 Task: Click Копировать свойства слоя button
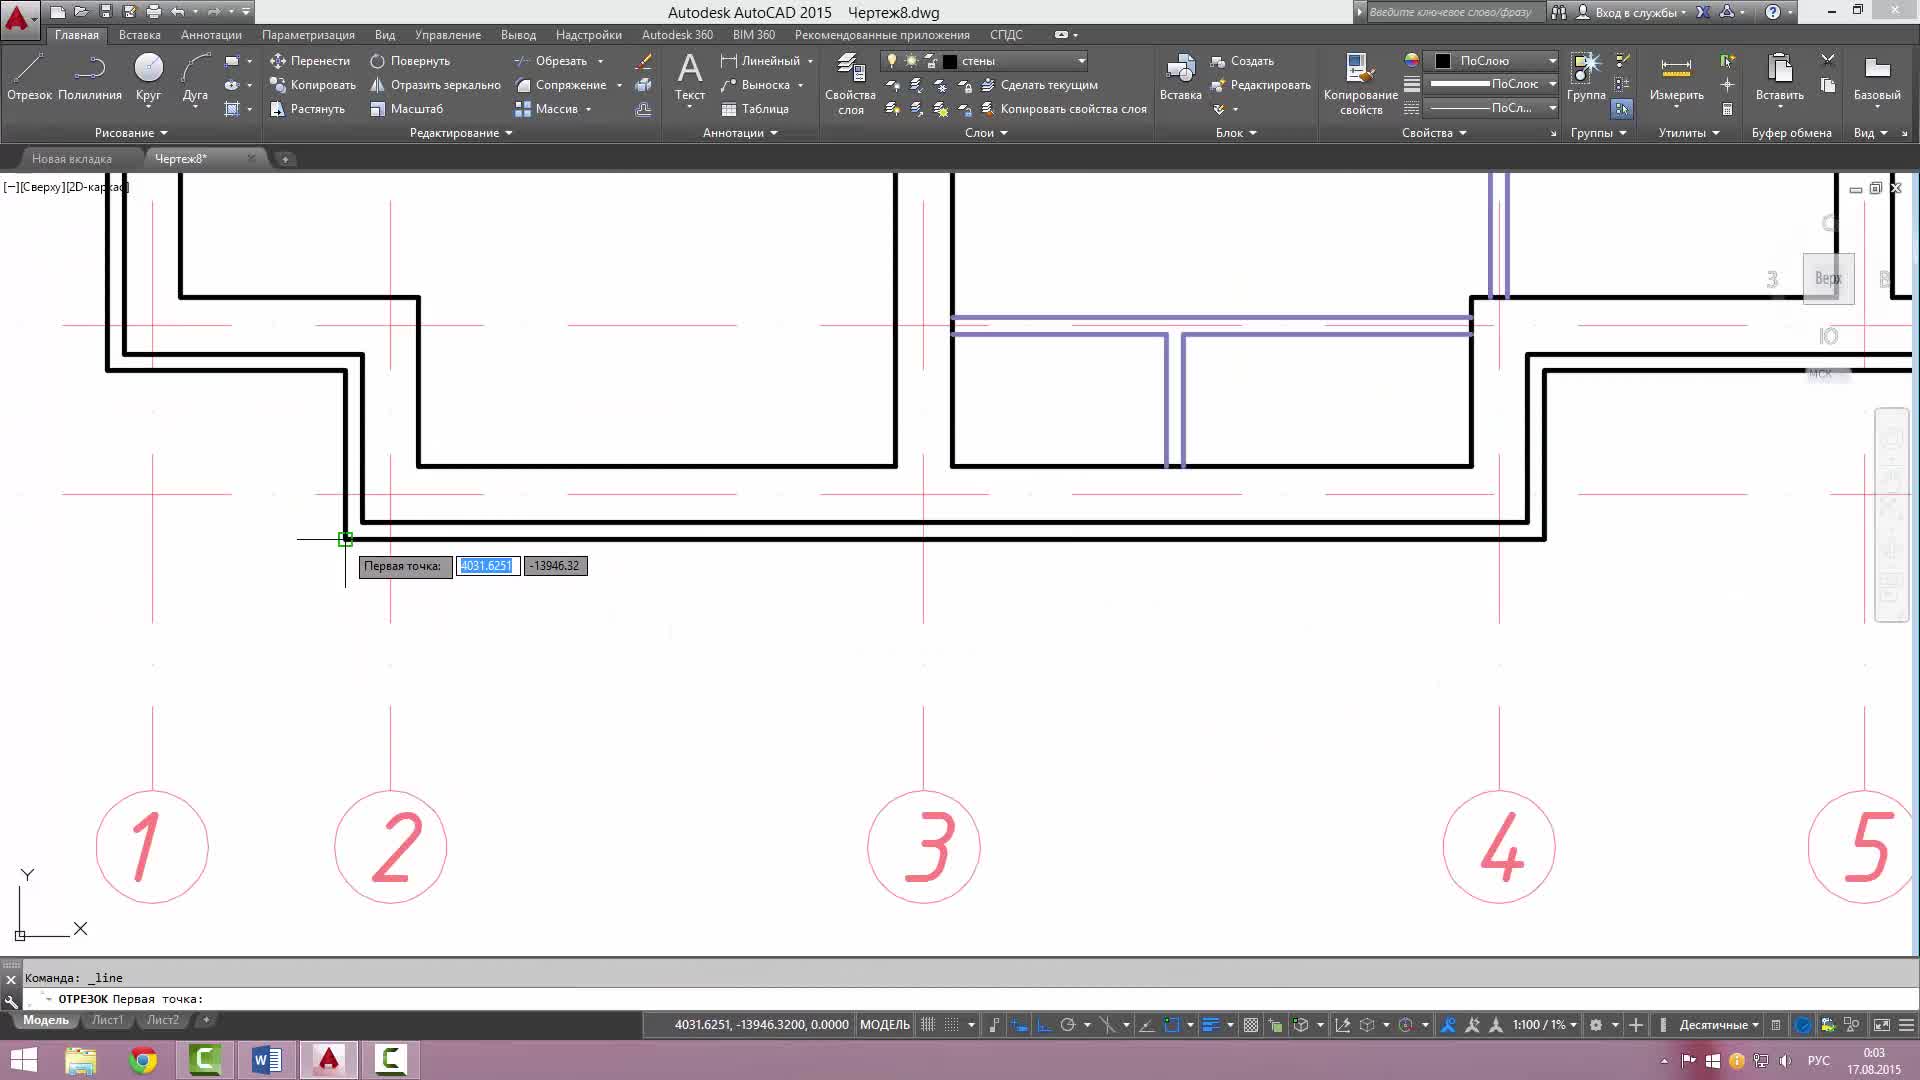point(1064,109)
